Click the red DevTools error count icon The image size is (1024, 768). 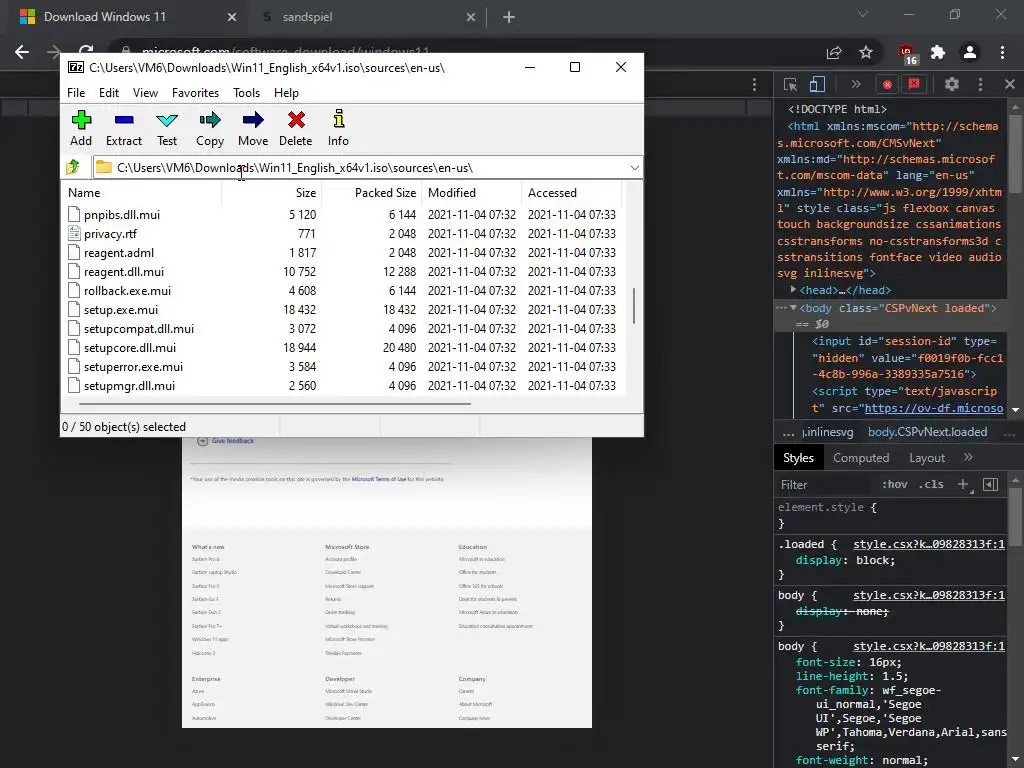pos(887,84)
